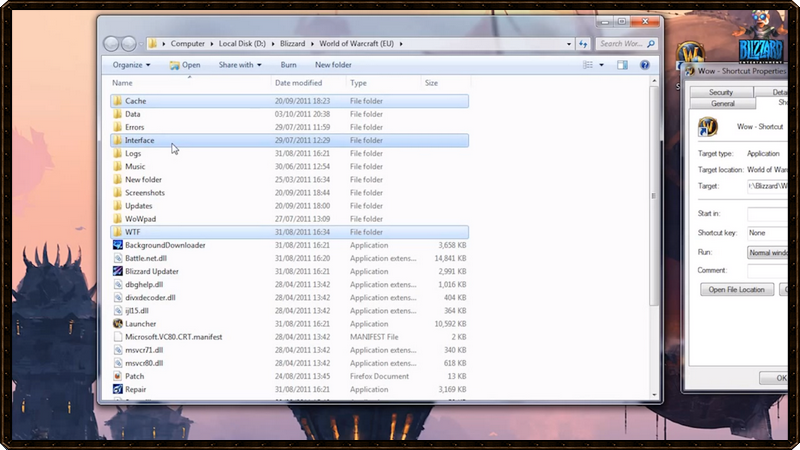This screenshot has height=450, width=800.
Task: Click the Target field in Properties
Action: click(767, 186)
